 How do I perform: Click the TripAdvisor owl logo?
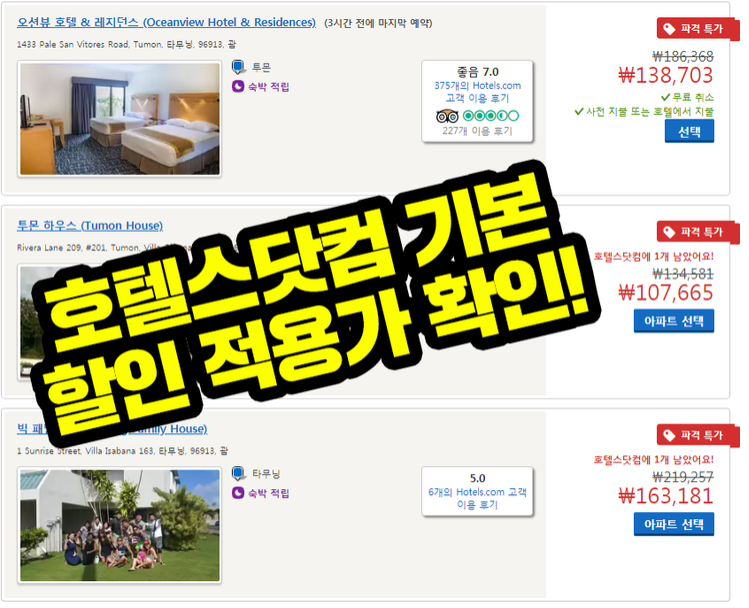click(x=447, y=116)
